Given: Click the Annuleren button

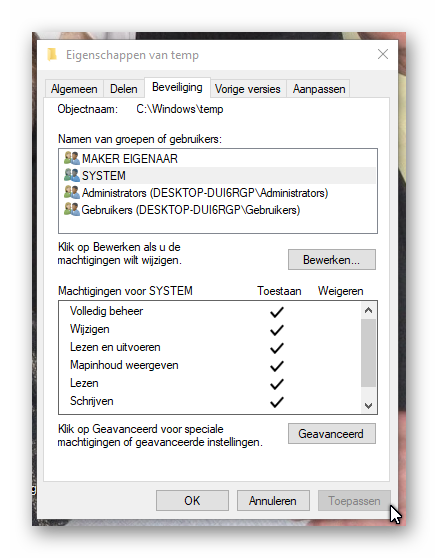Looking at the screenshot, I should tap(273, 501).
